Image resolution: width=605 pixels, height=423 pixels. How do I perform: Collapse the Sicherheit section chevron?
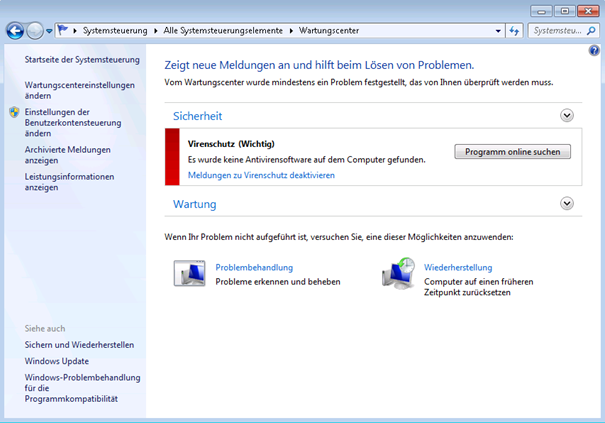pyautogui.click(x=567, y=115)
